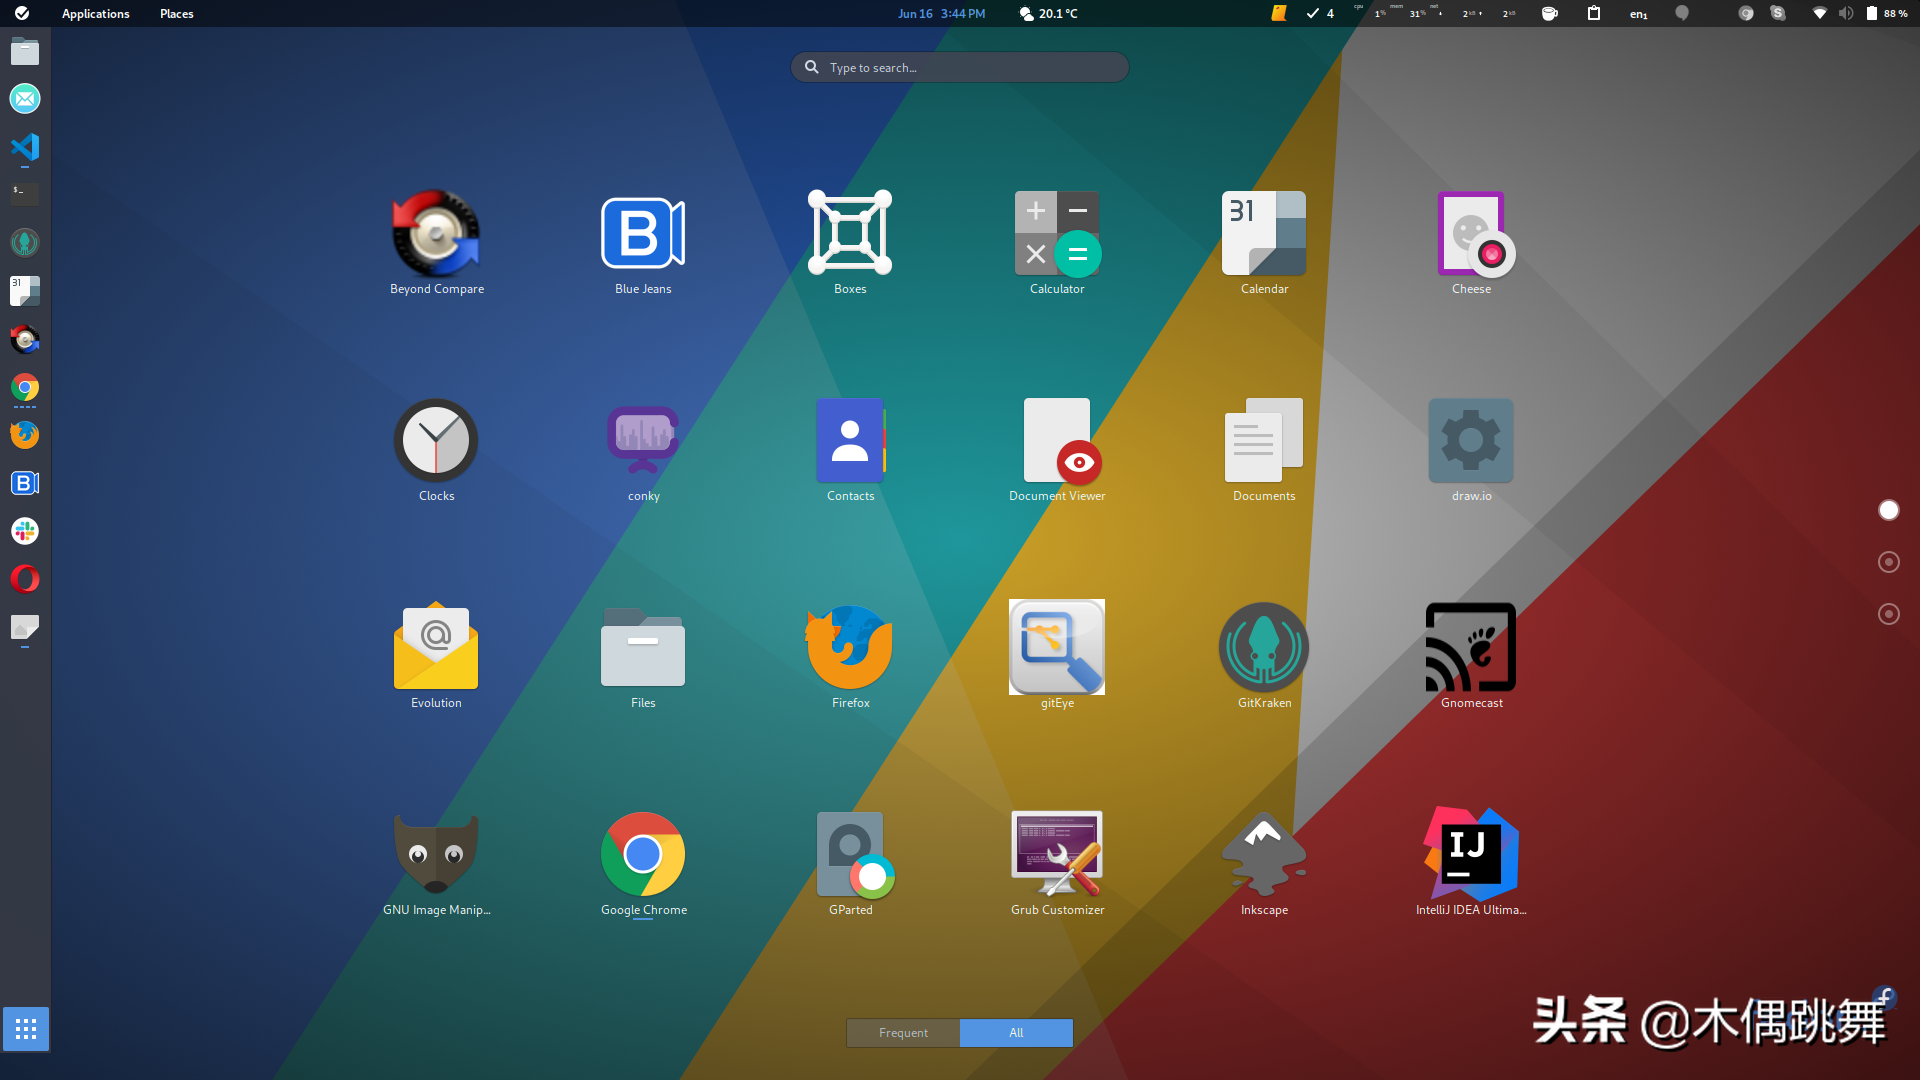Switch to the All apps view
Image resolution: width=1920 pixels, height=1080 pixels.
[1016, 1033]
